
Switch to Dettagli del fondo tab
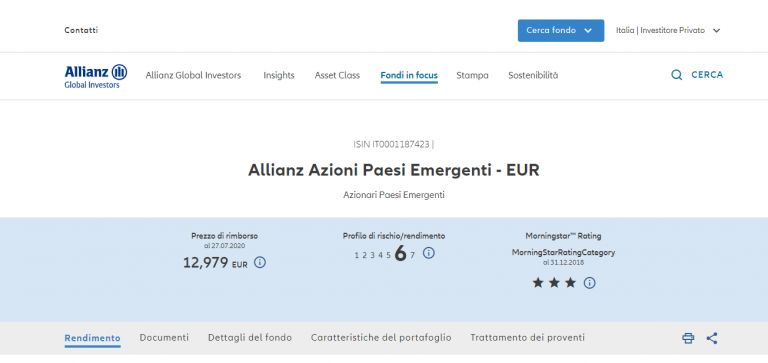click(250, 338)
